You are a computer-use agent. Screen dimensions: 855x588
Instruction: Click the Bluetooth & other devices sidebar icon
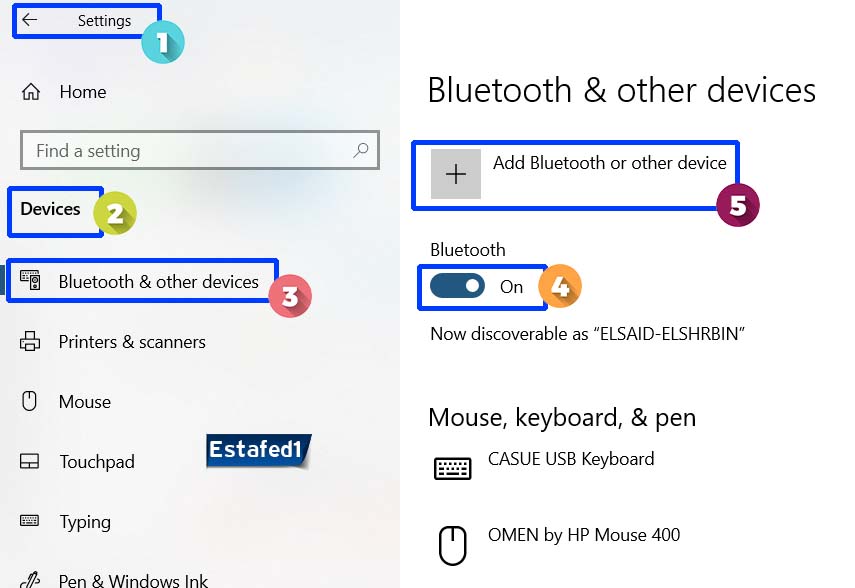point(30,281)
